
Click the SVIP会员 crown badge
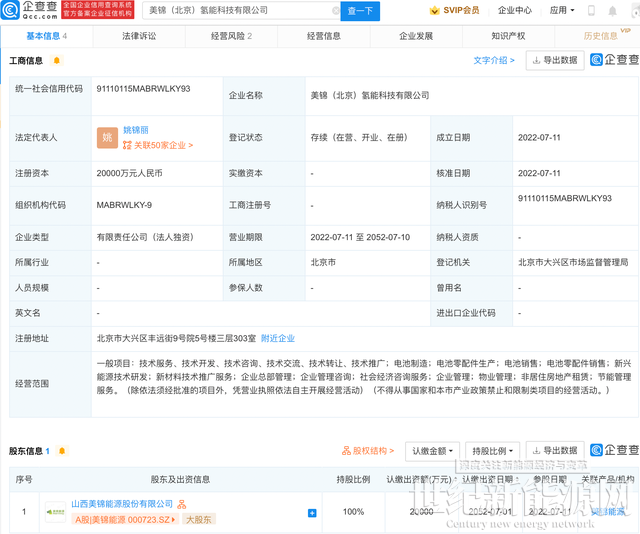(x=454, y=10)
